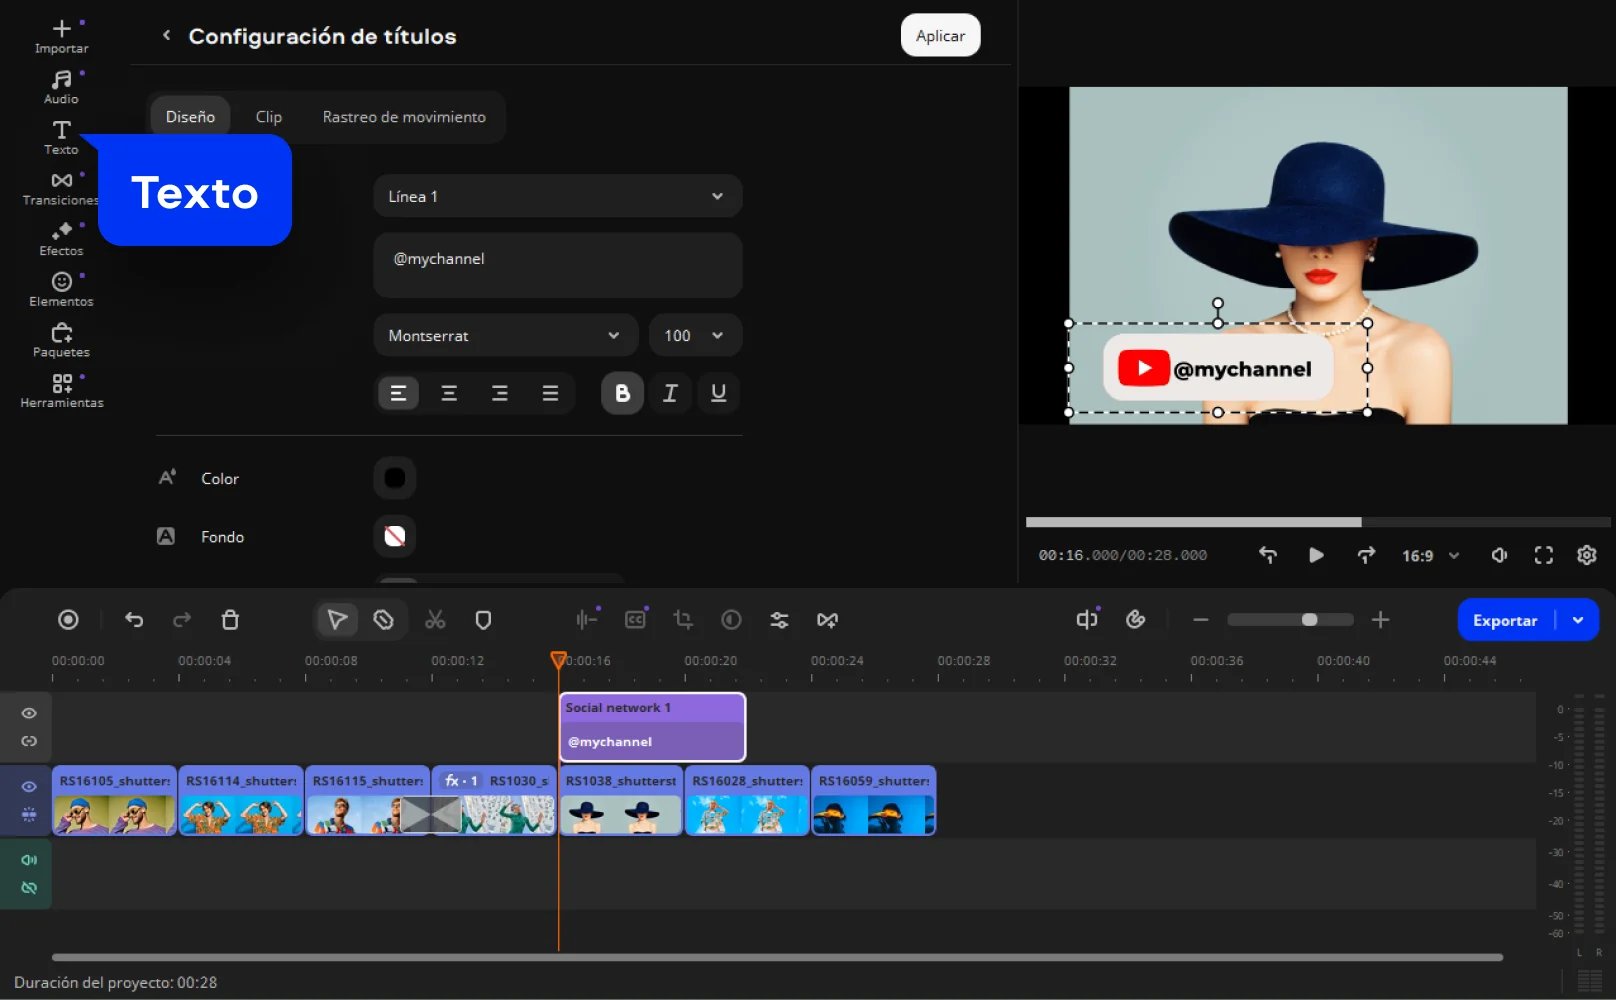
Task: Switch to Rastreo de movimiento tab
Action: click(x=403, y=117)
